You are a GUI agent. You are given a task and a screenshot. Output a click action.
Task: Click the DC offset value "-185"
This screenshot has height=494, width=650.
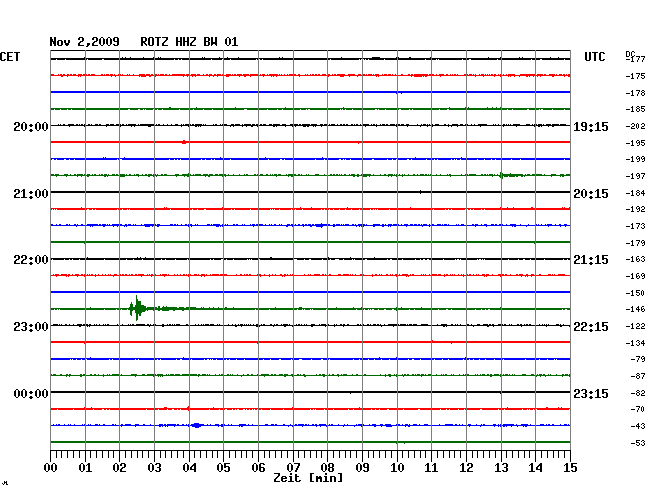click(636, 109)
